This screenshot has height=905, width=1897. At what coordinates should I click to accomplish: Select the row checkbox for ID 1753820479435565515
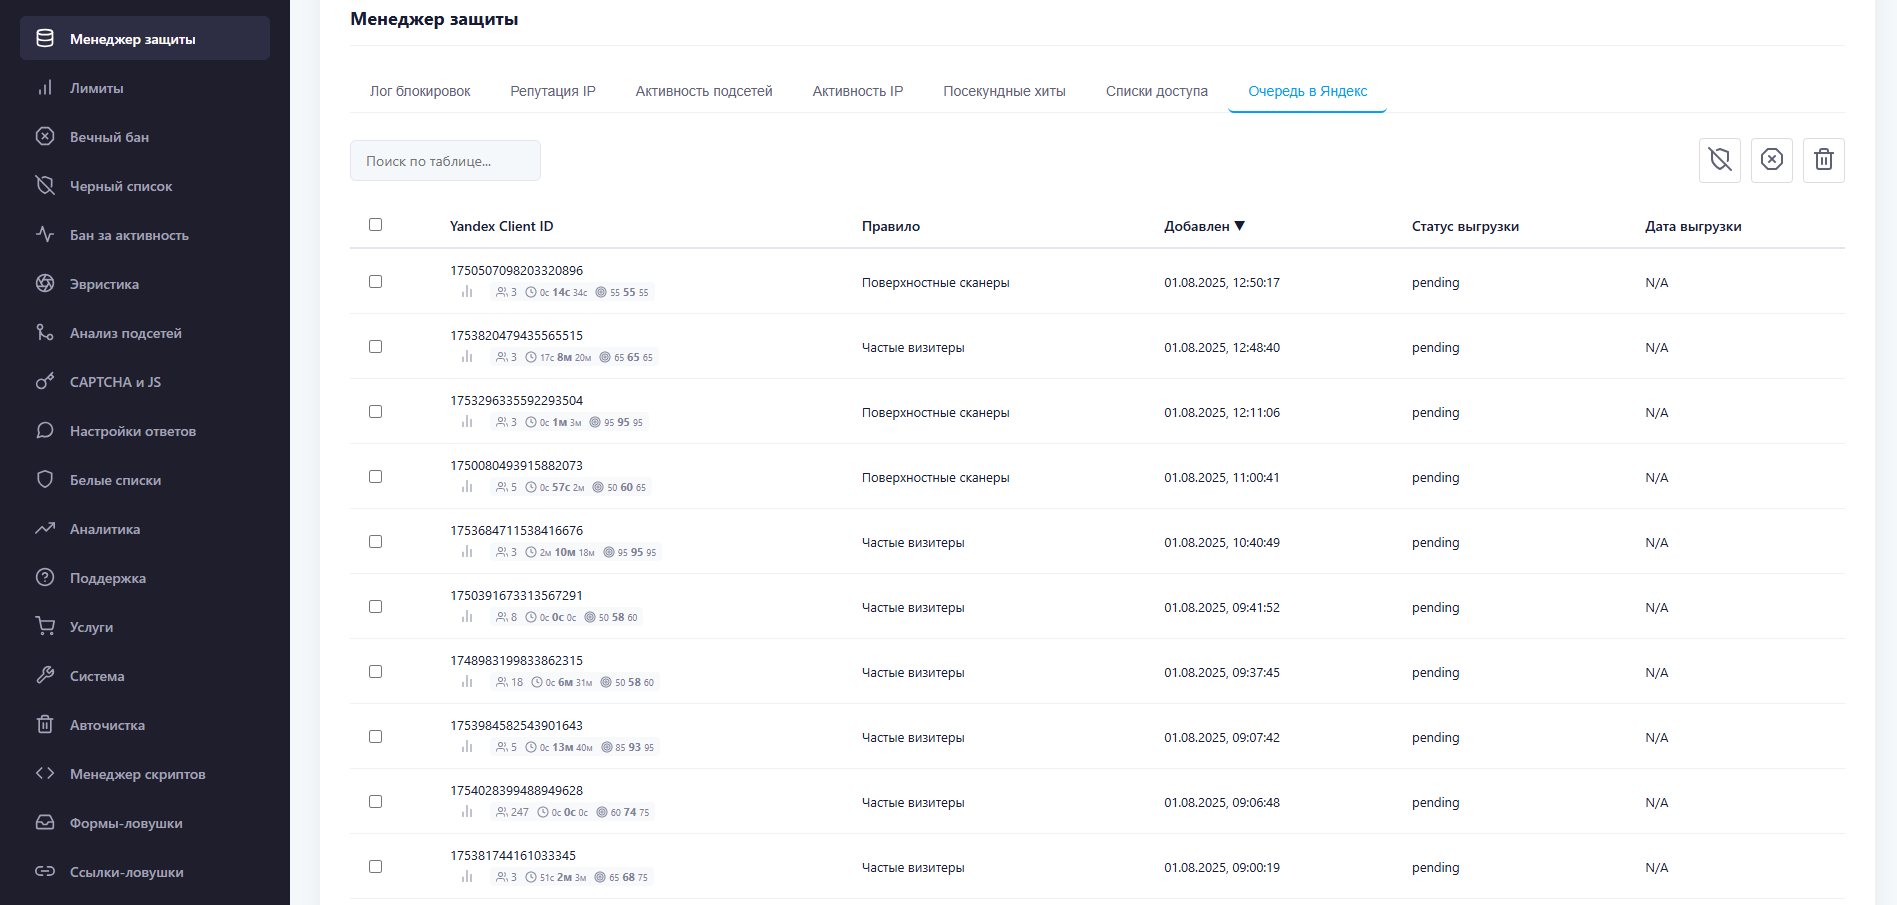click(375, 347)
